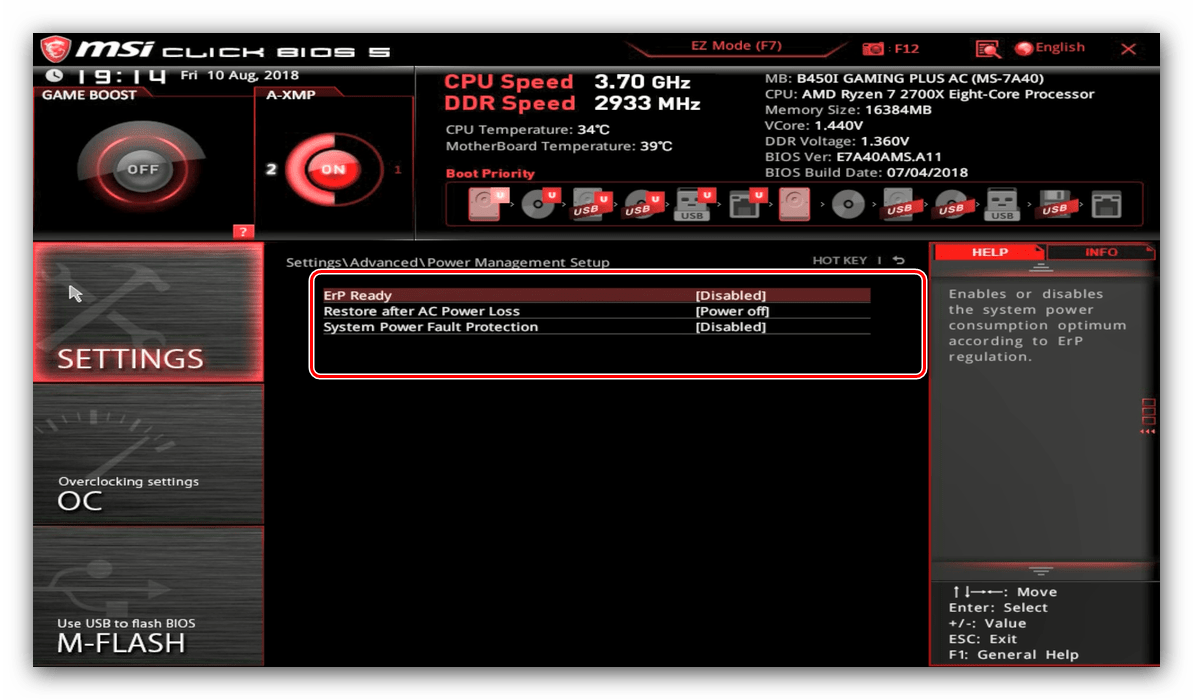This screenshot has height=700, width=1193.
Task: Click the MB B450I GAMING PLUS AC line
Action: pos(904,78)
